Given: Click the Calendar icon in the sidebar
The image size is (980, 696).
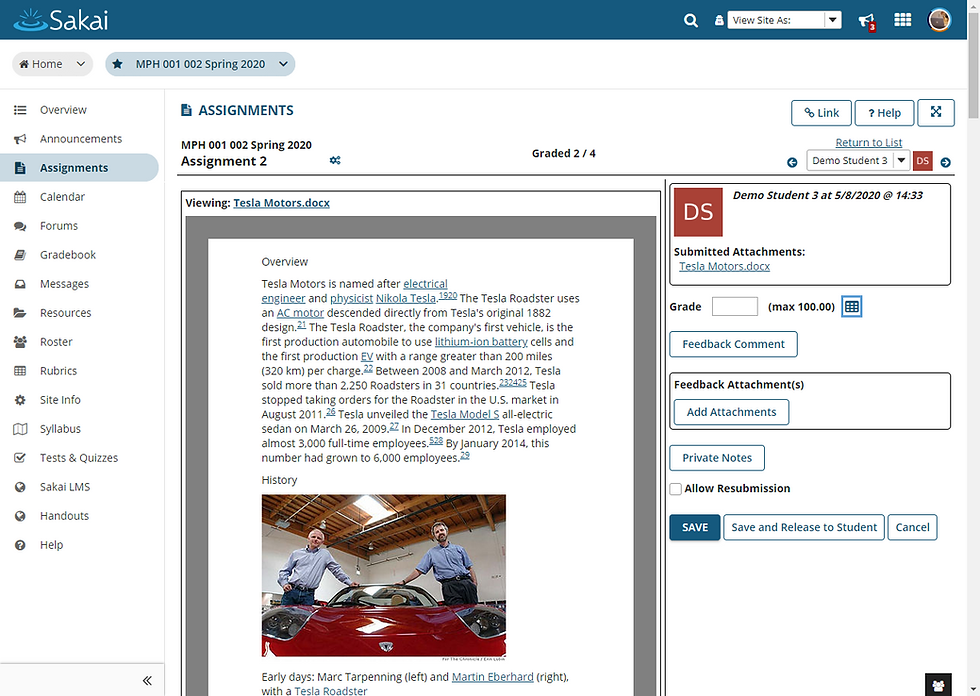Looking at the screenshot, I should [20, 197].
